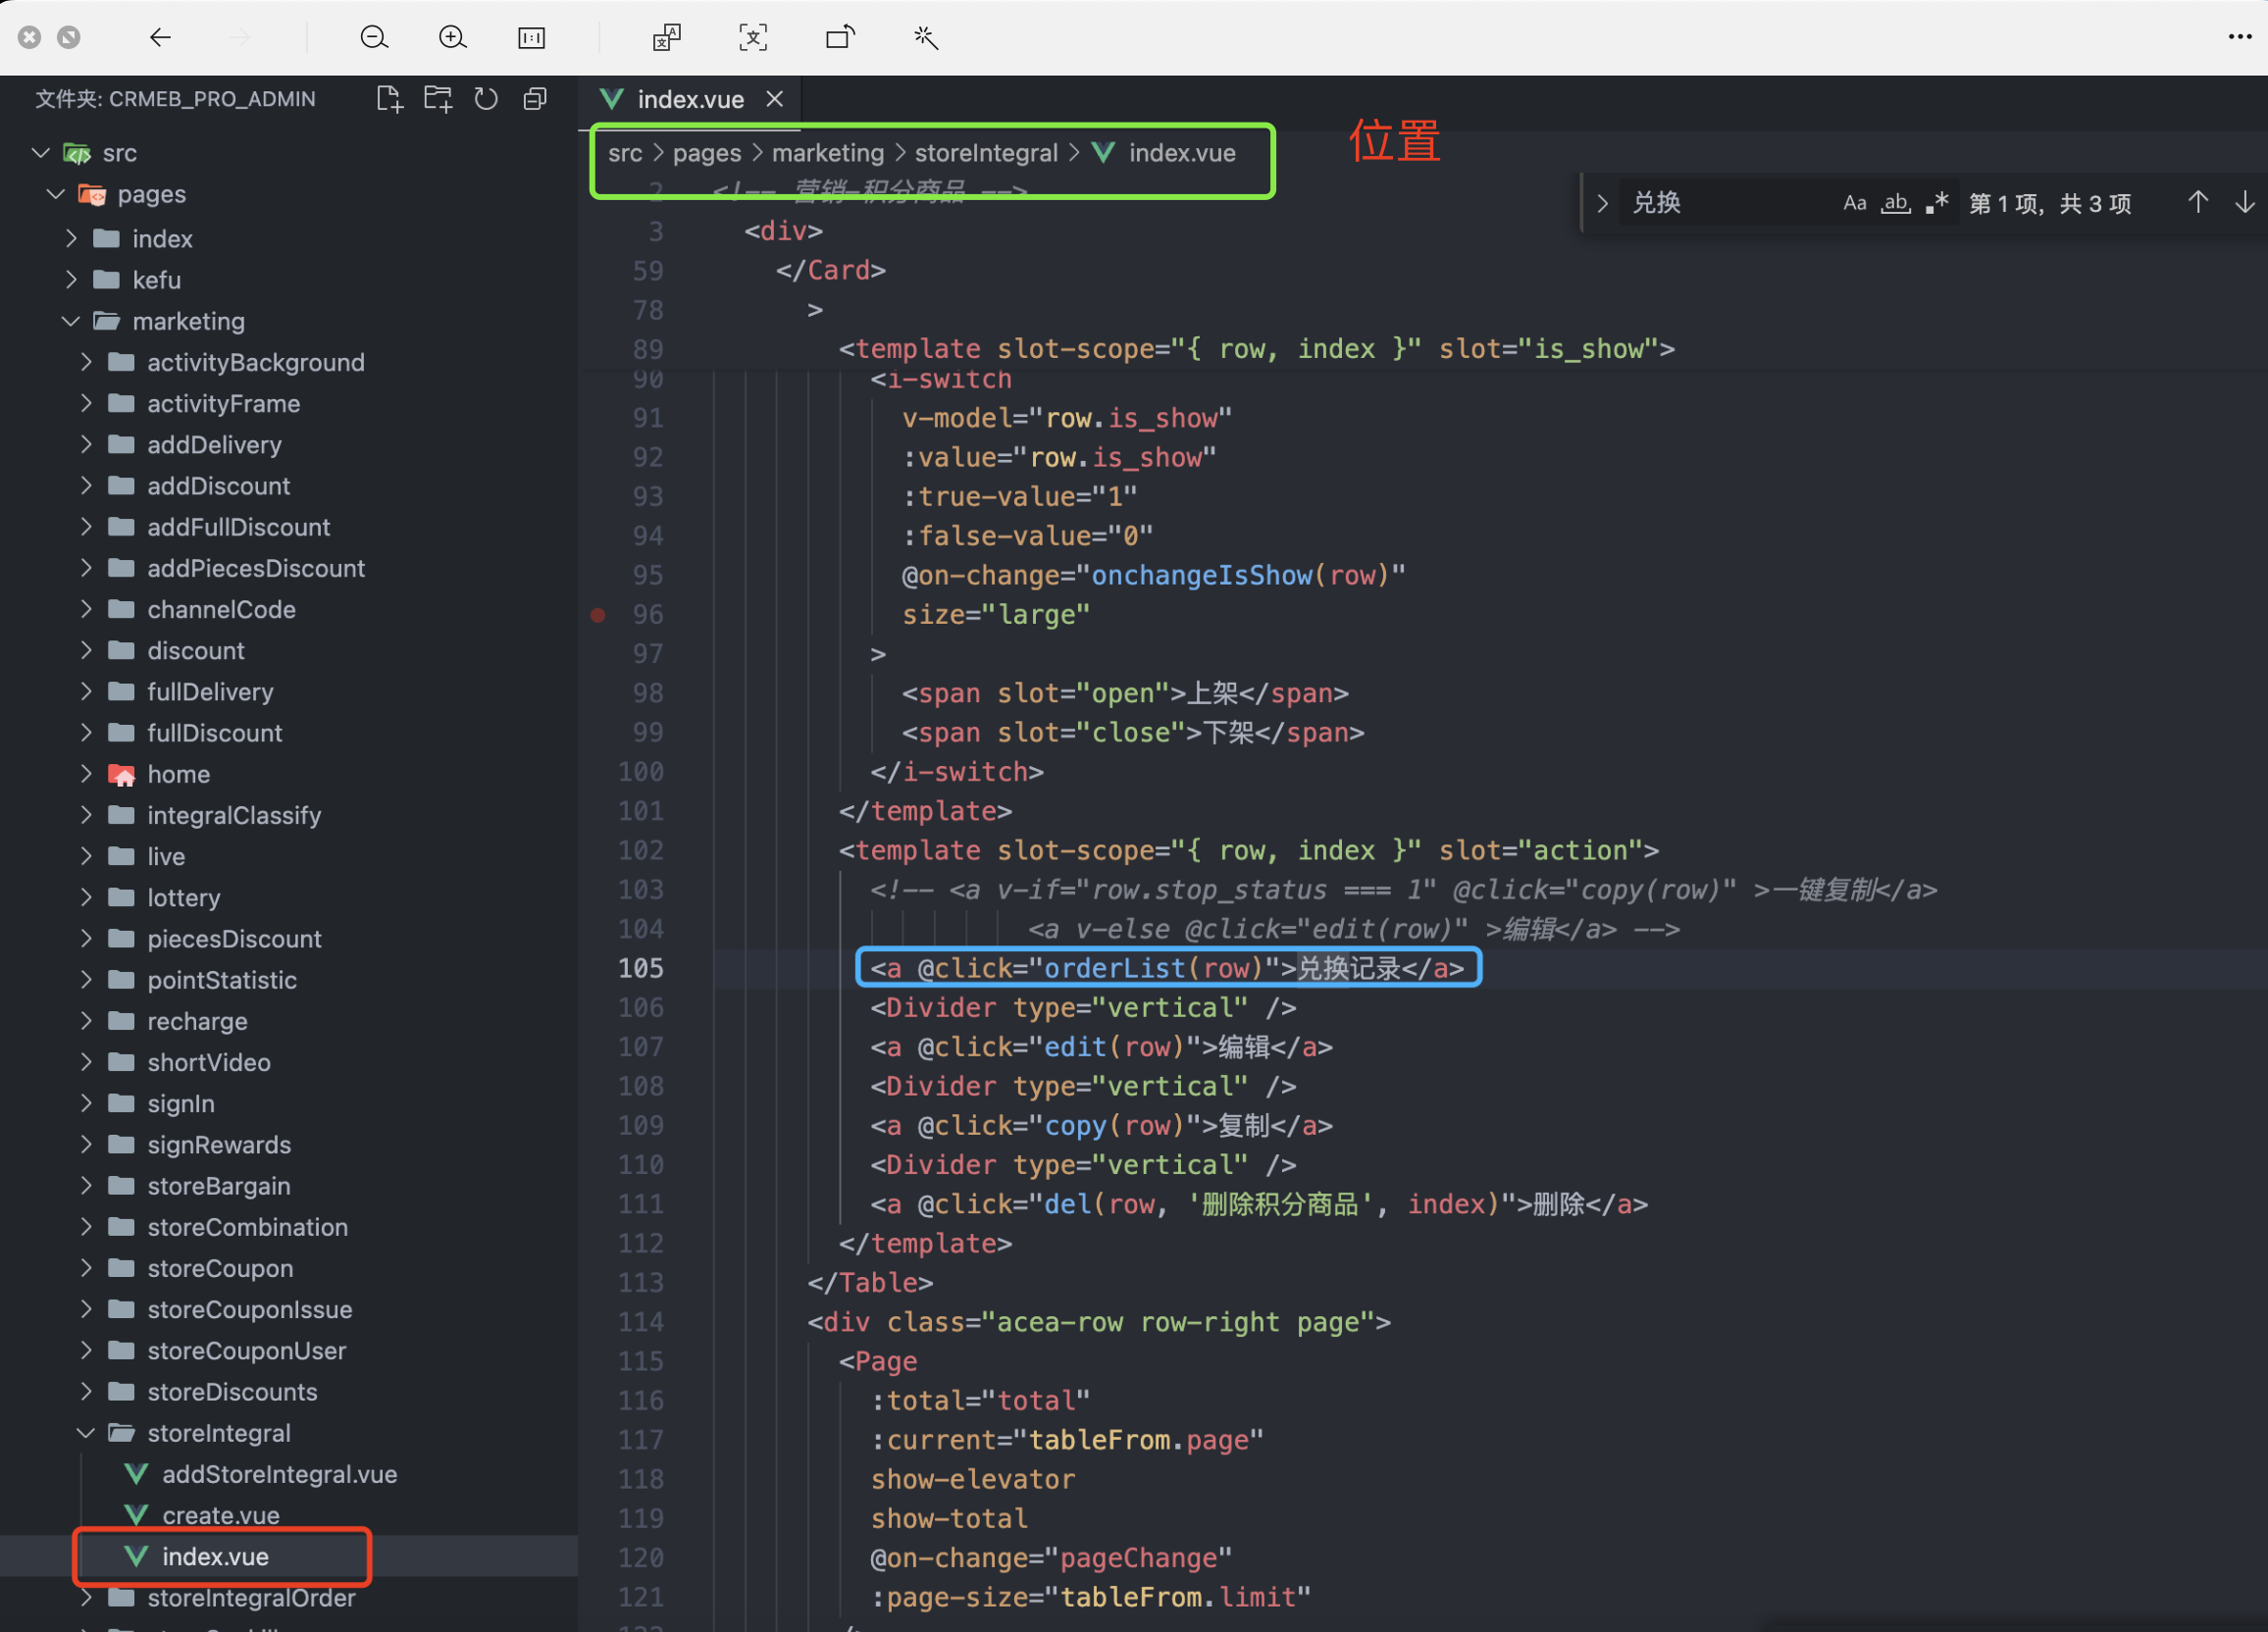The image size is (2268, 1632).
Task: Create a new file in explorer
Action: point(389,99)
